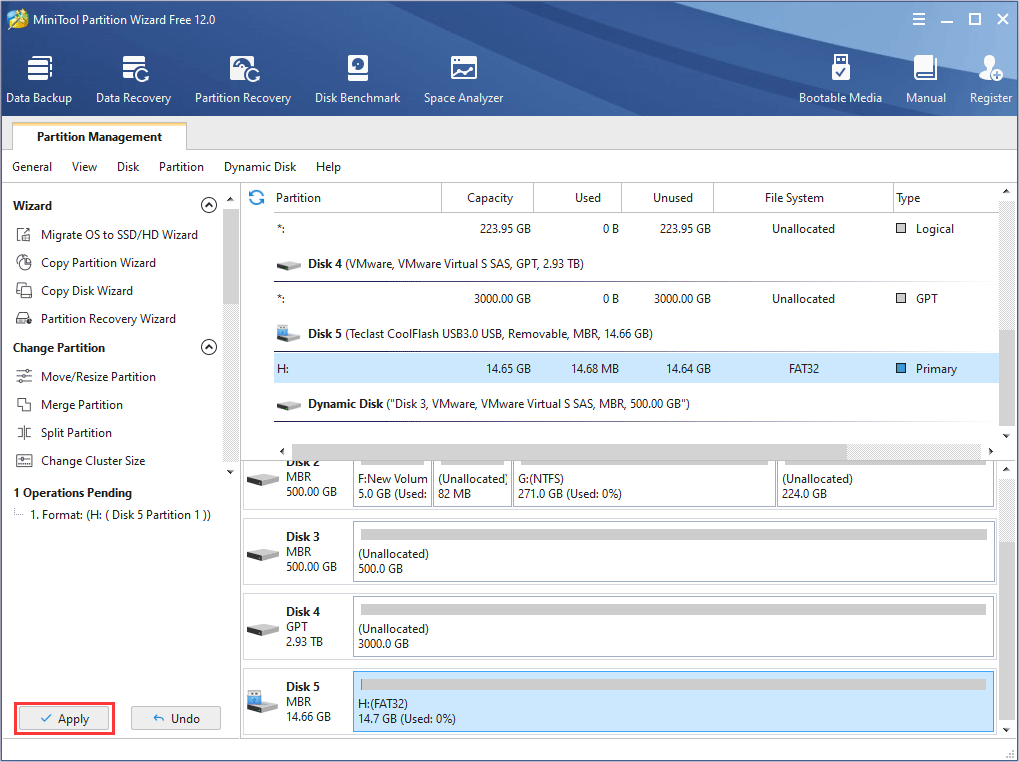Image resolution: width=1019 pixels, height=762 pixels.
Task: Open the Partition menu
Action: pos(181,167)
